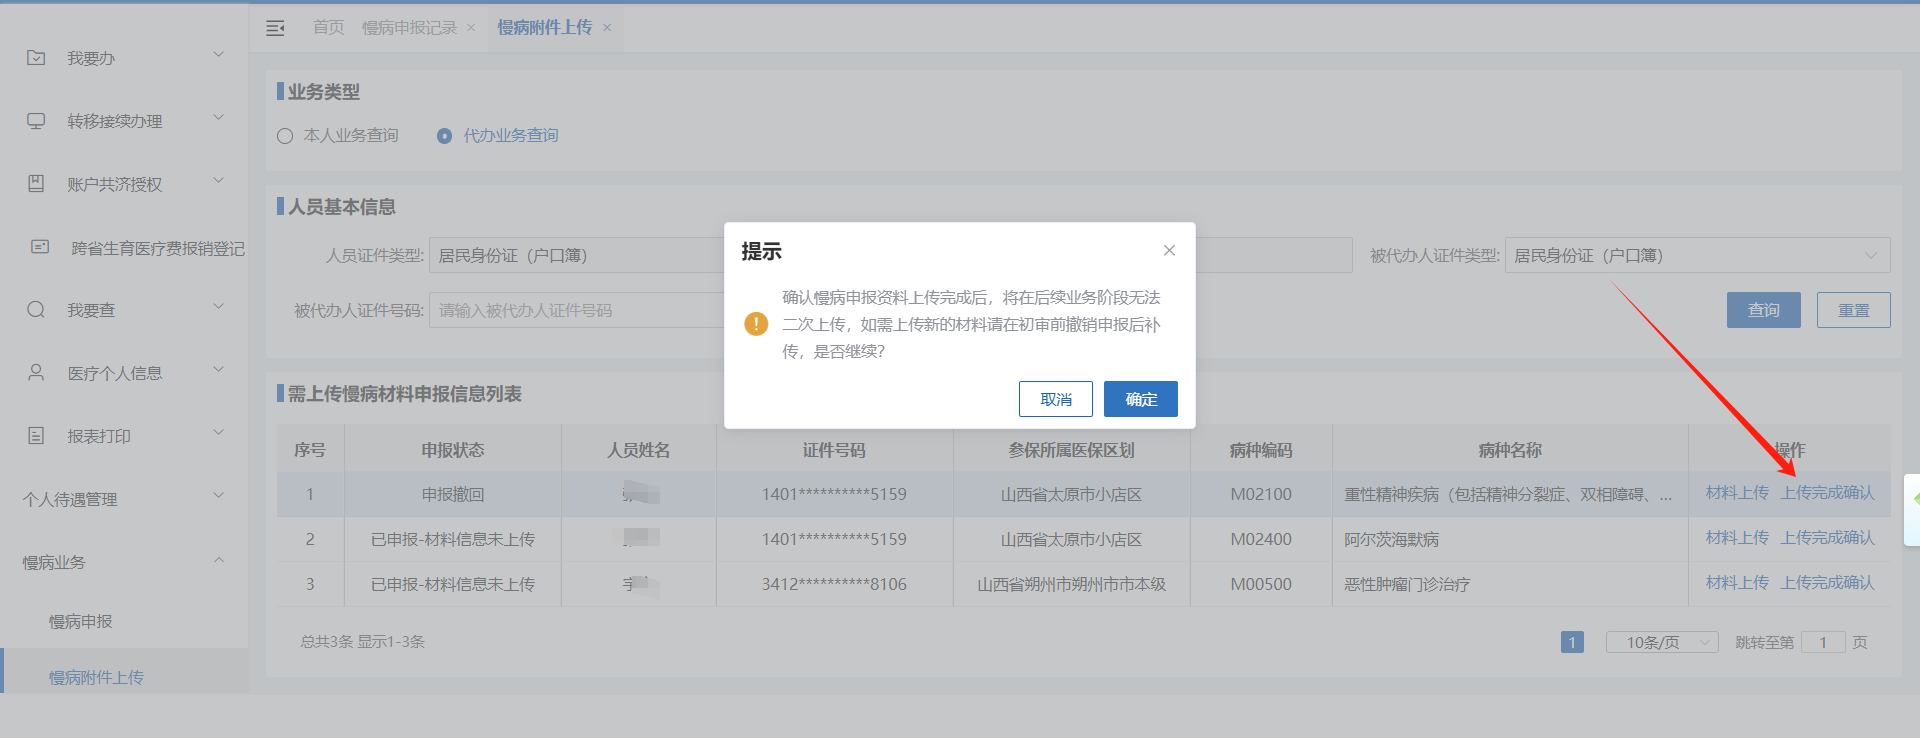Image resolution: width=1920 pixels, height=738 pixels.
Task: Click the 账户共济授权 bookmark icon
Action: [36, 184]
